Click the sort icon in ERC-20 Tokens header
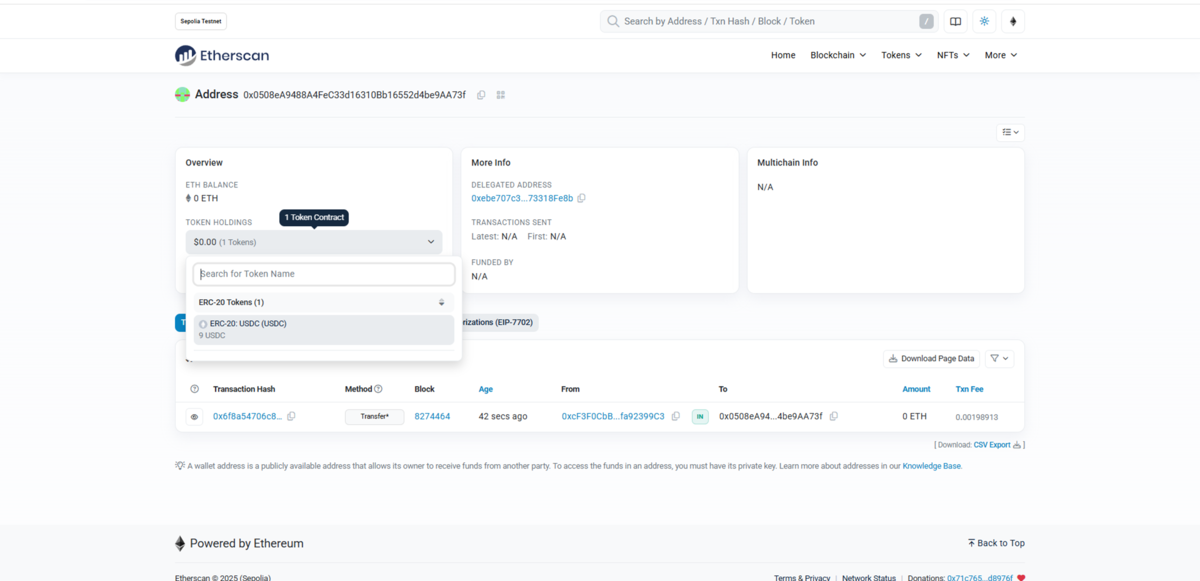The width and height of the screenshot is (1200, 581). [x=442, y=302]
